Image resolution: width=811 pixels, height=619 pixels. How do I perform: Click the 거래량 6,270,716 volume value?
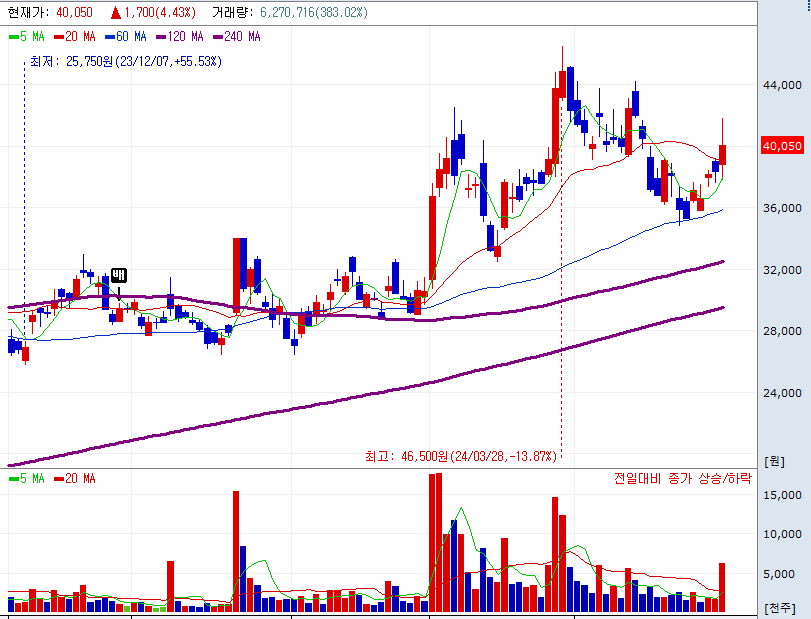click(x=314, y=12)
